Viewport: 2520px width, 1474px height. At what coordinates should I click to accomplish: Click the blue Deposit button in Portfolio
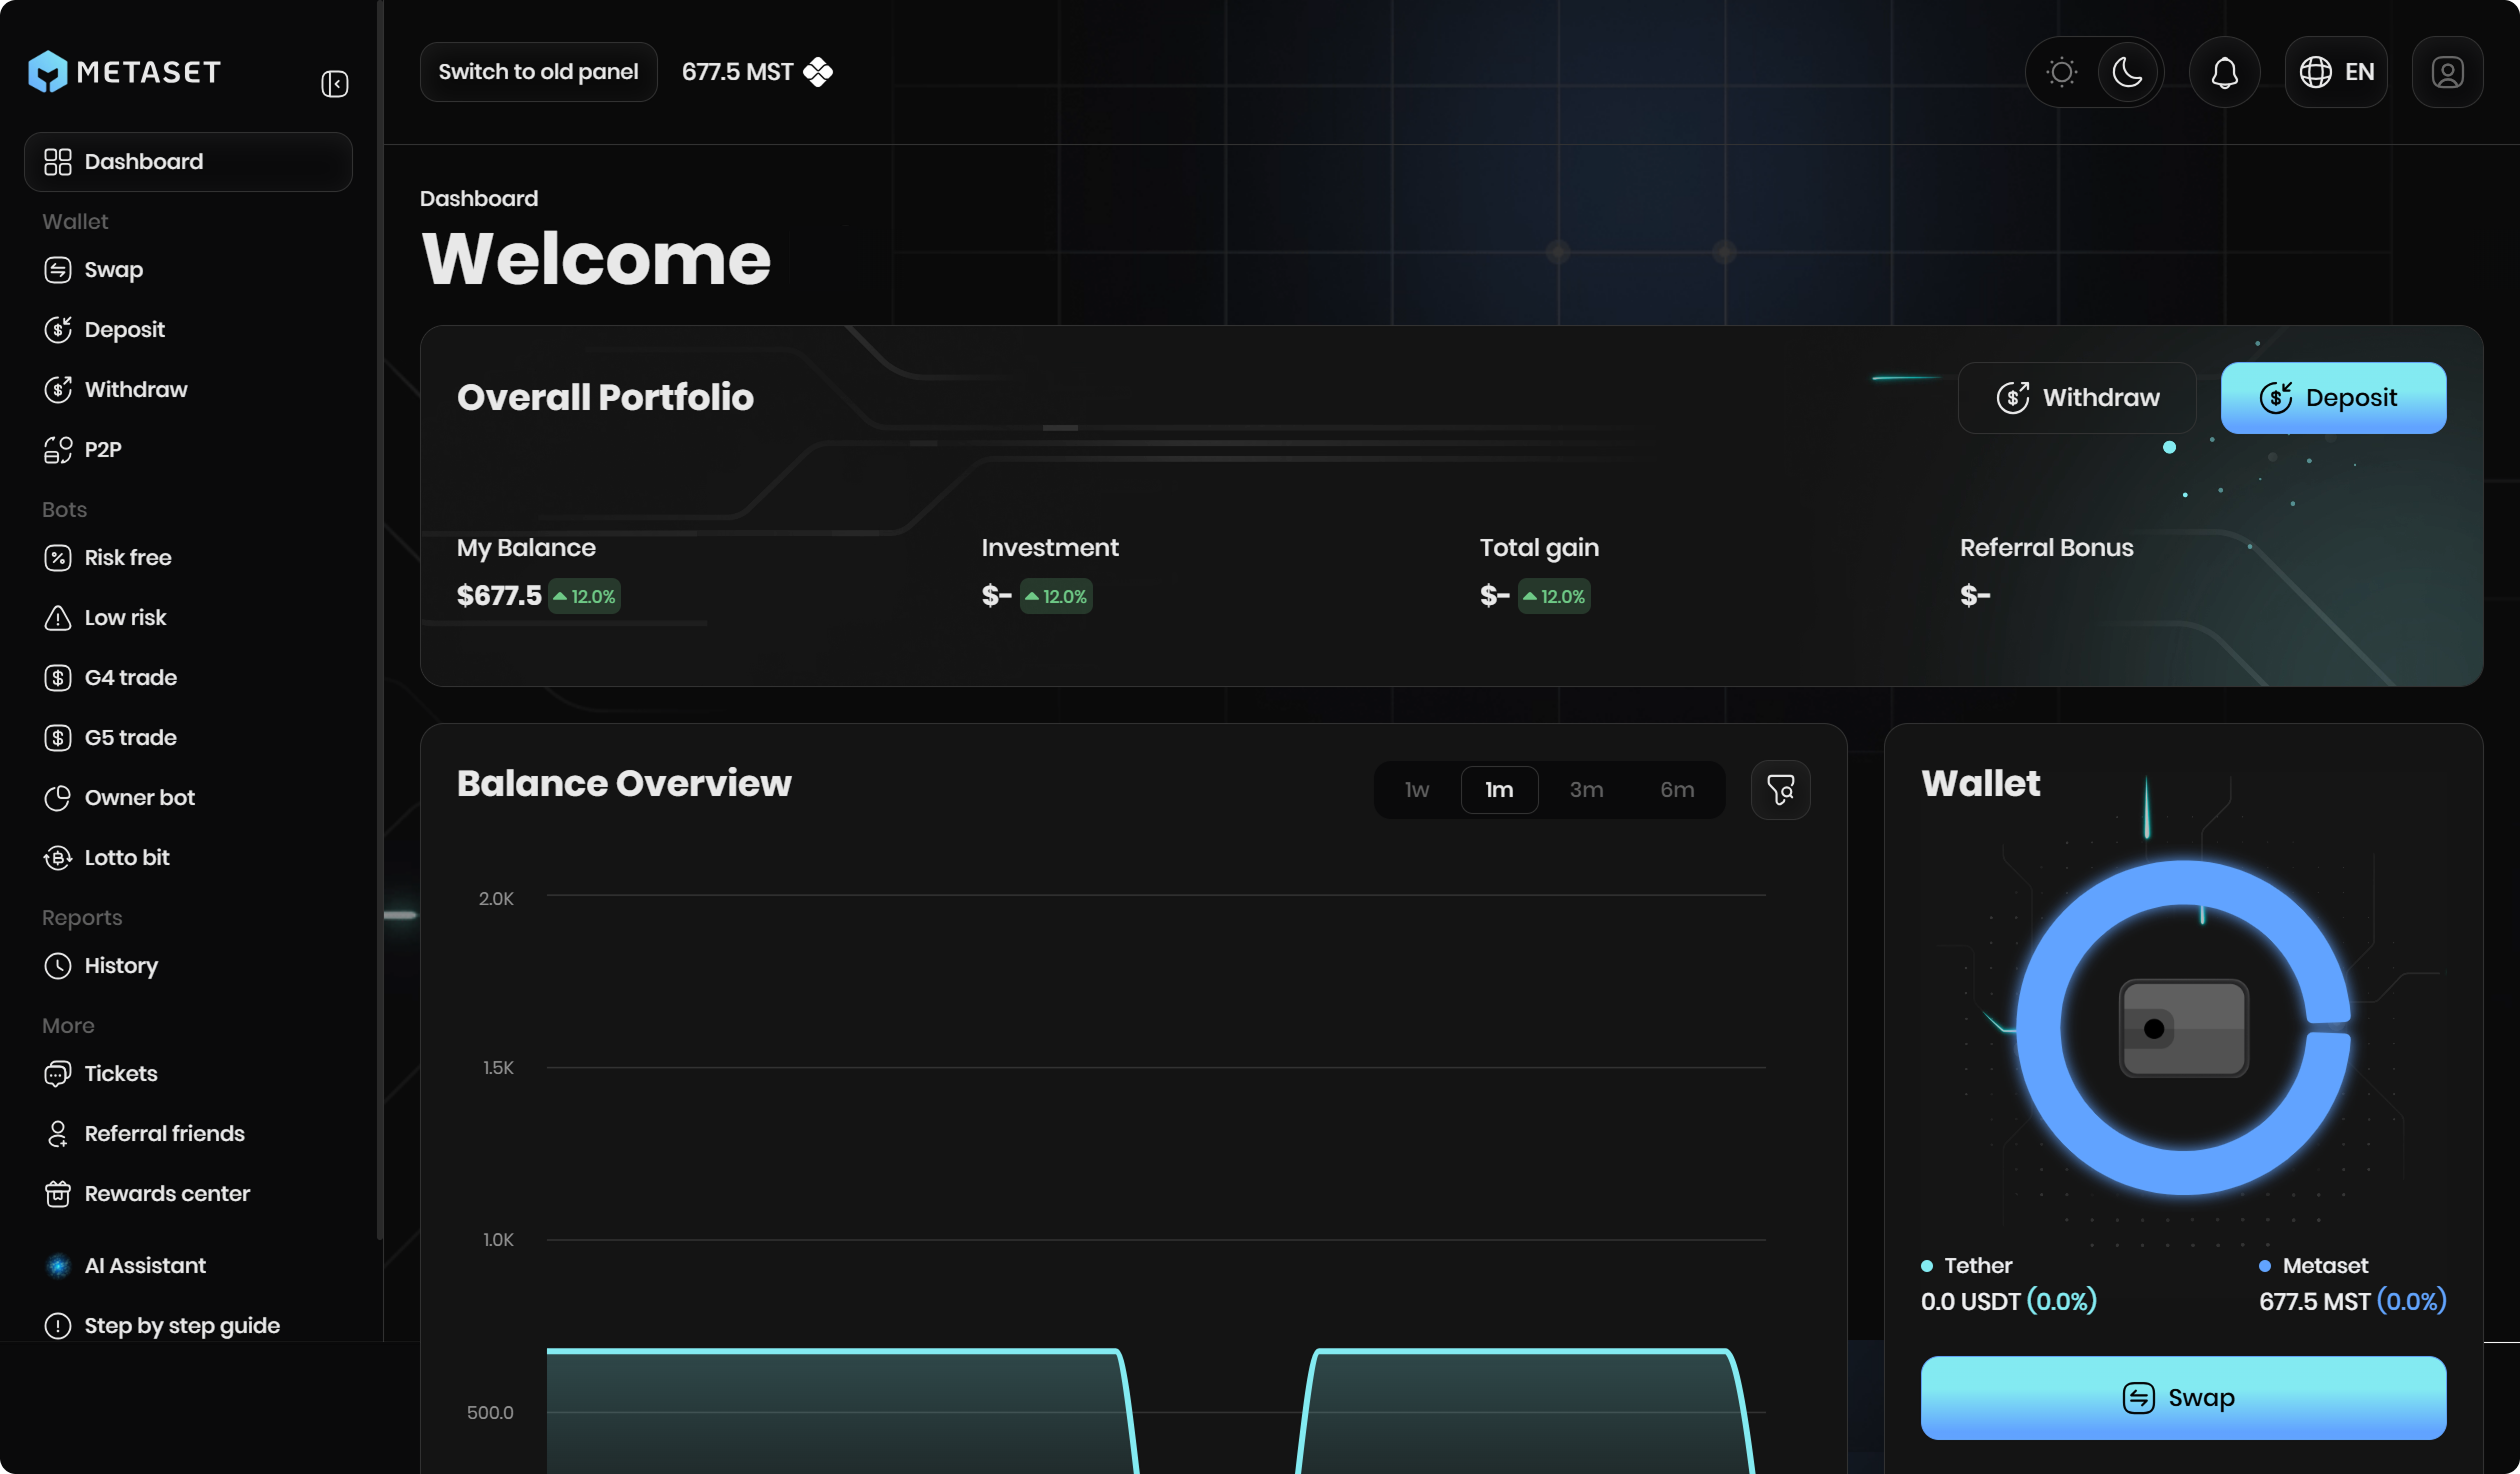[2332, 398]
